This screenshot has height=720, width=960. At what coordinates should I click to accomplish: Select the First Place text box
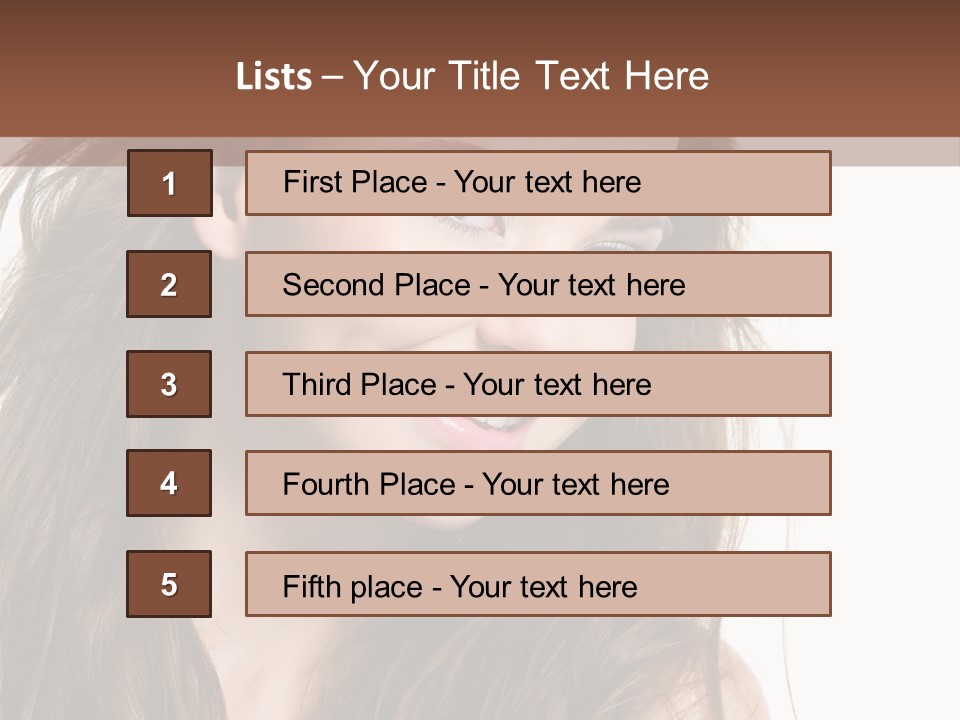538,183
